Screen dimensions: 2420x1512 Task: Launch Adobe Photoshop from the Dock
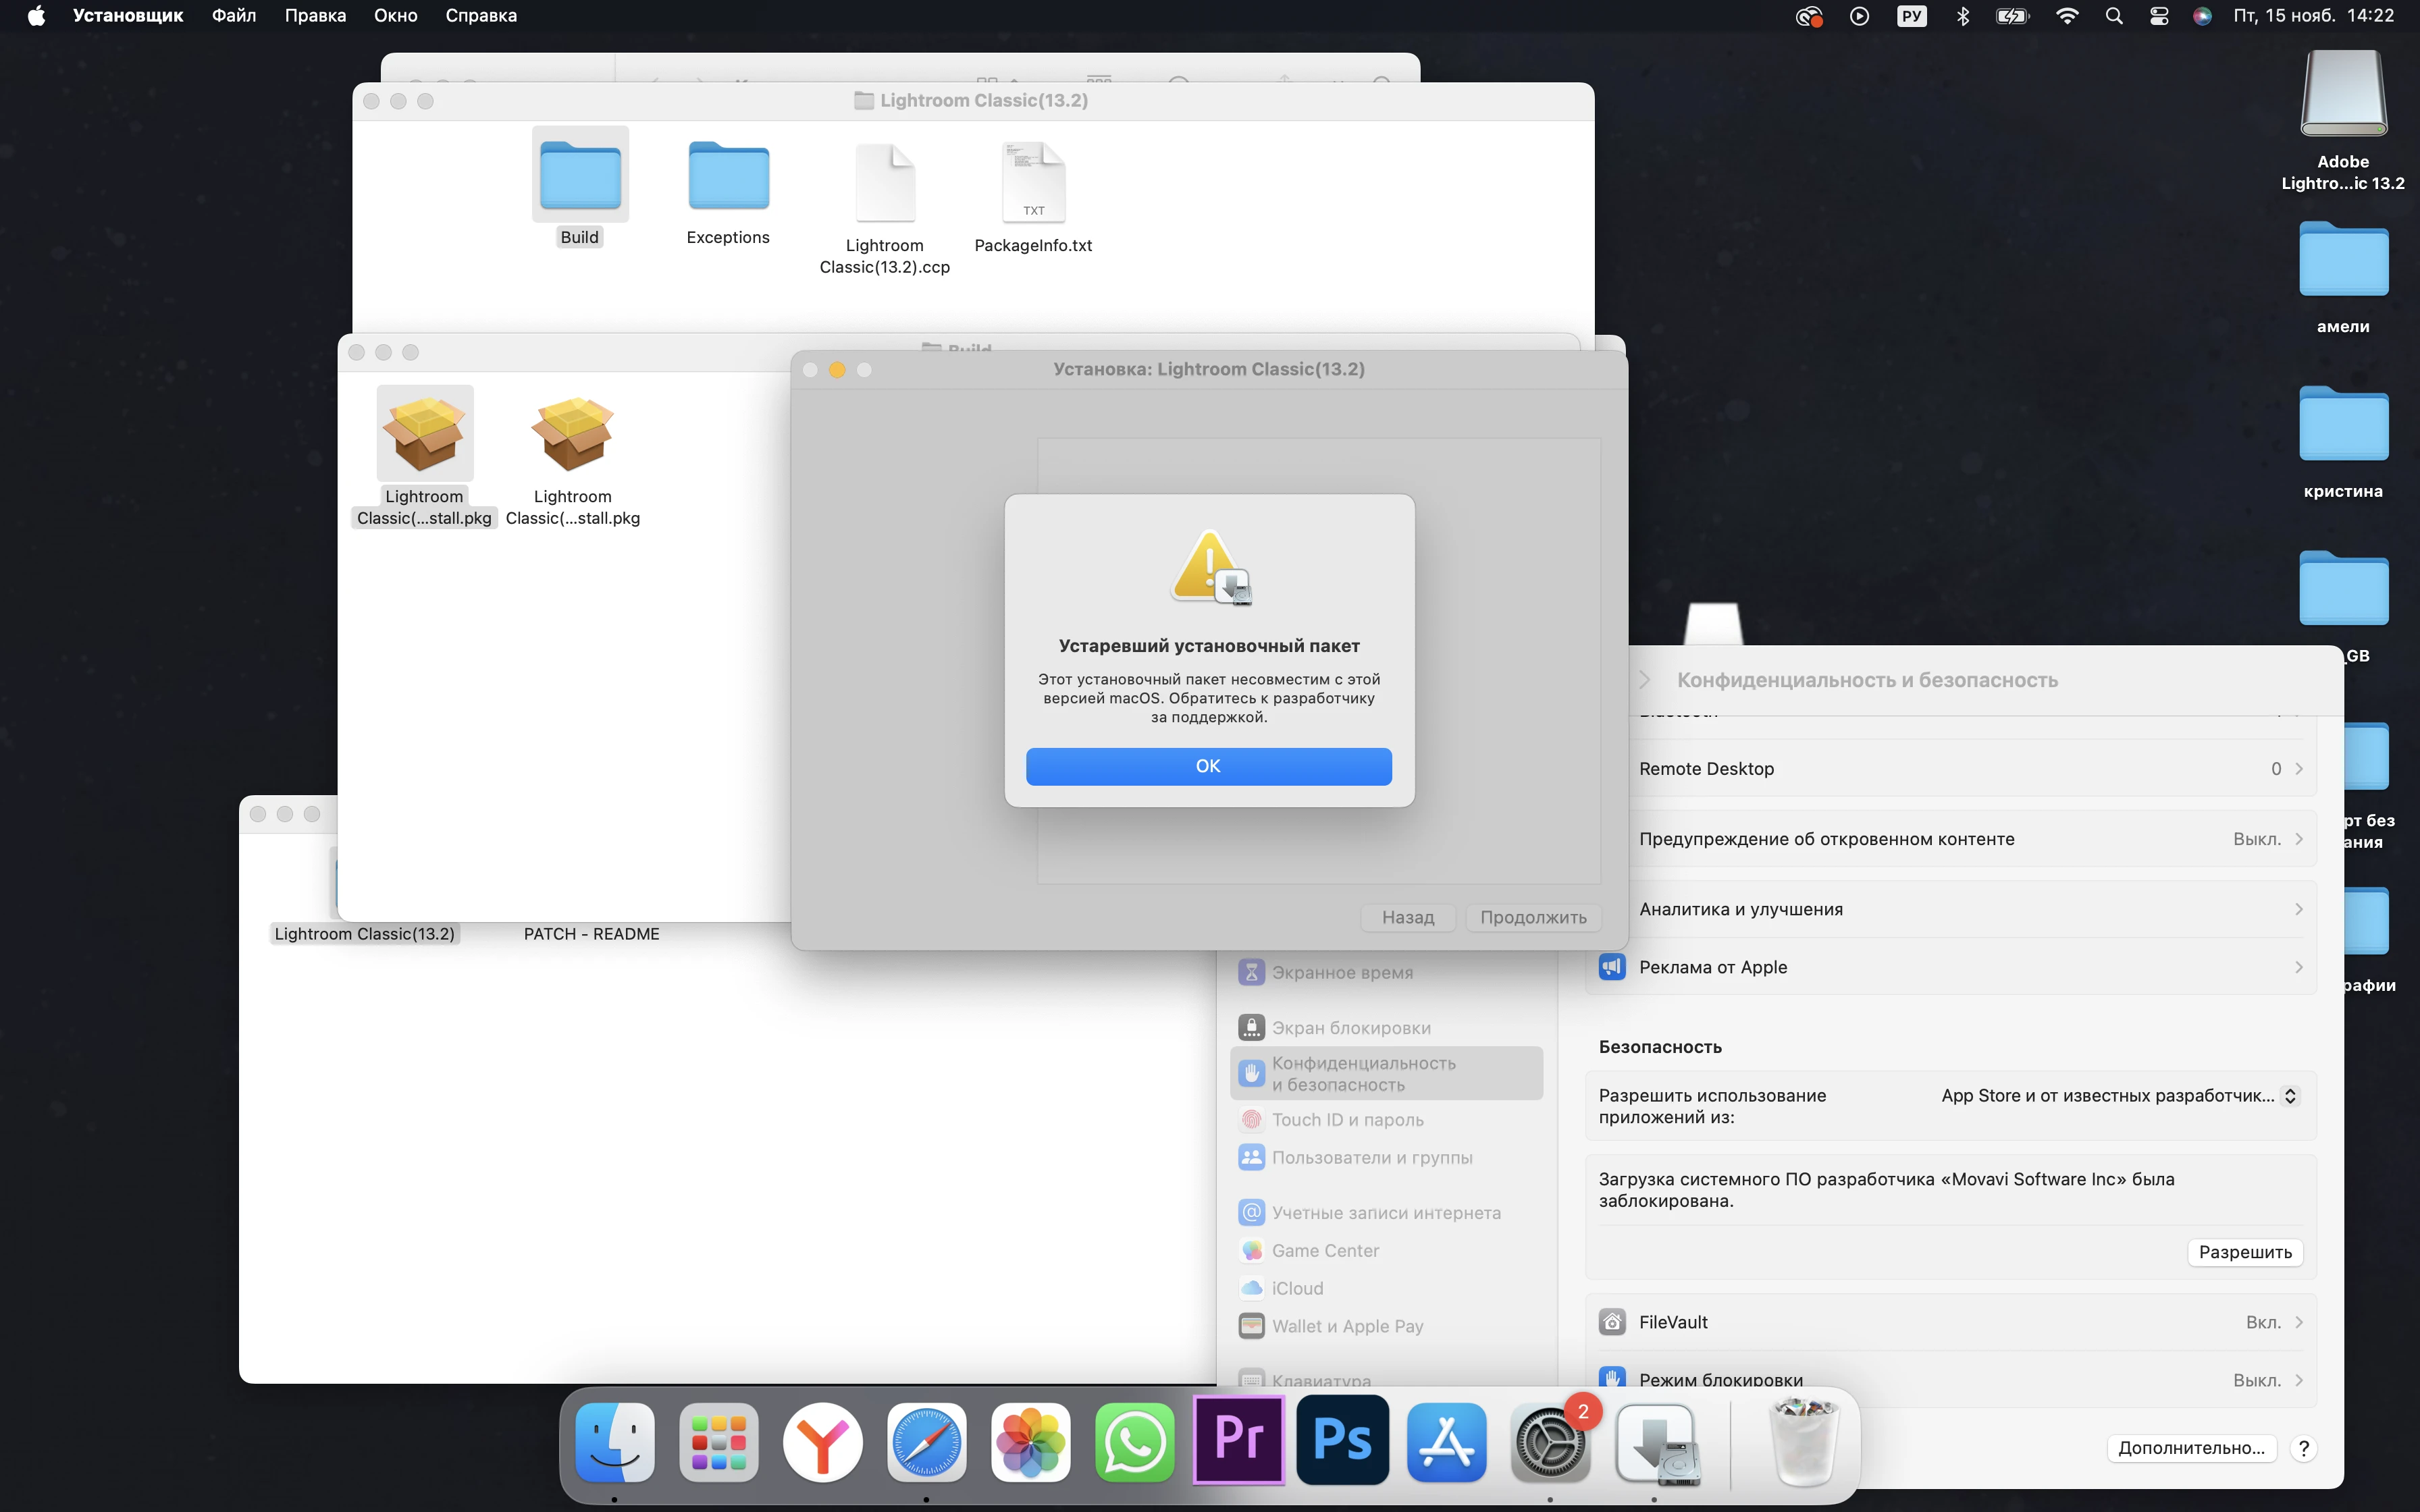[1343, 1440]
